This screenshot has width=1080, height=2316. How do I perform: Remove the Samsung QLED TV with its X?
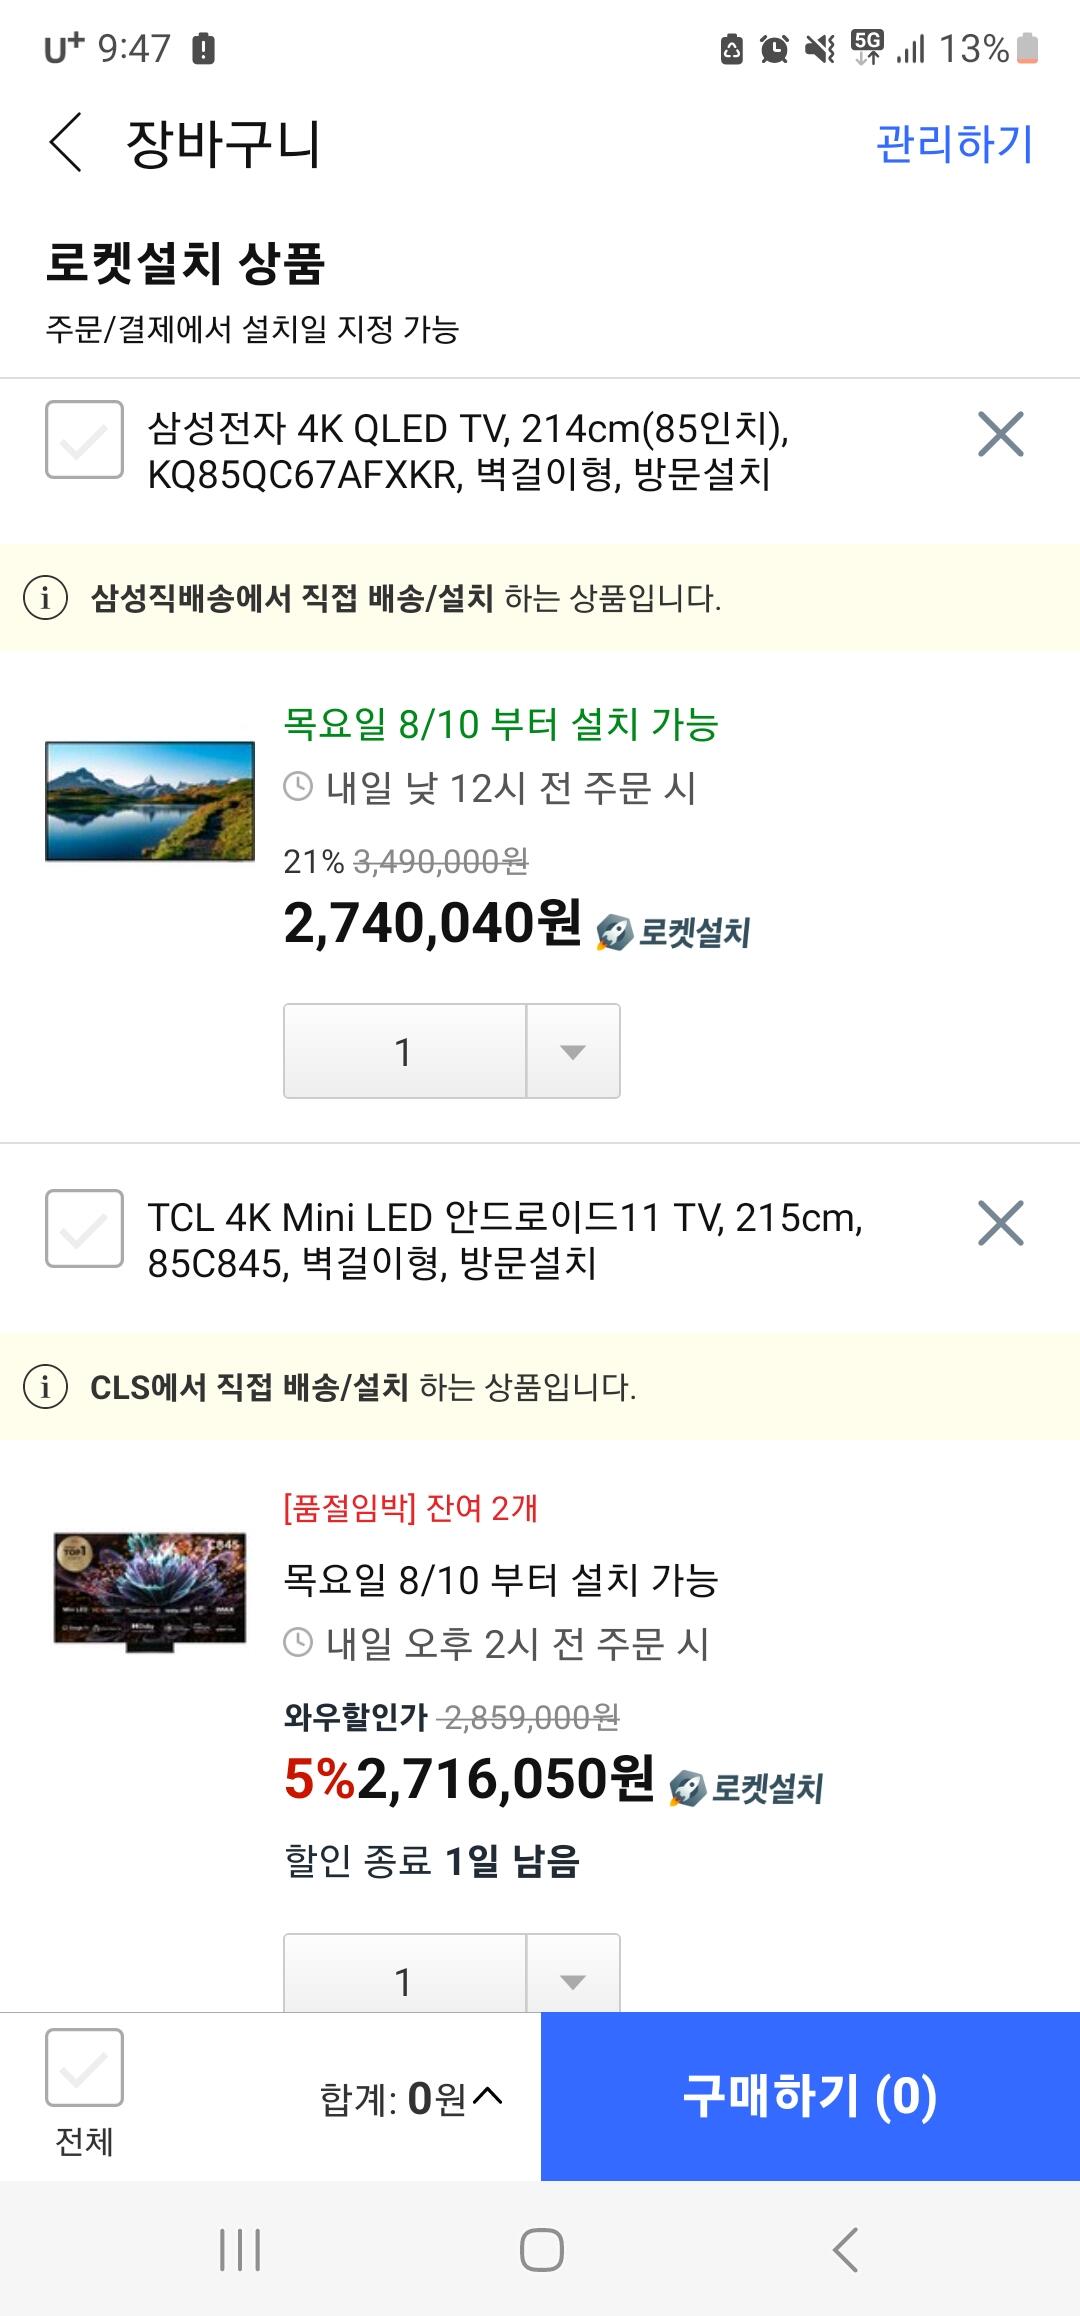tap(1000, 434)
